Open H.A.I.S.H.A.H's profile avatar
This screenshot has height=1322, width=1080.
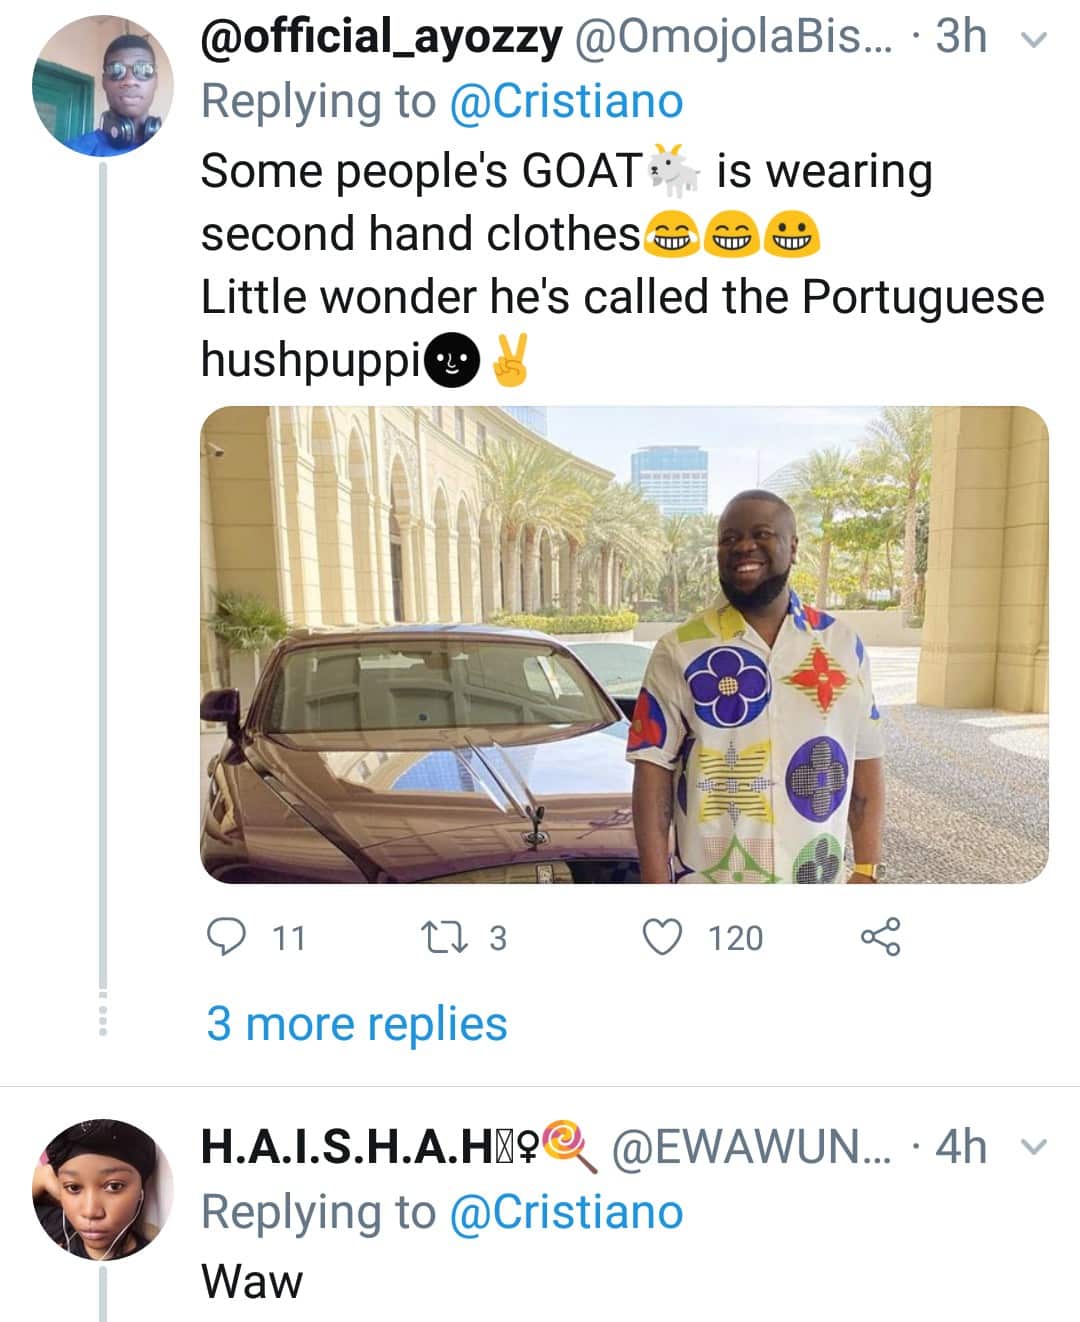click(102, 1189)
